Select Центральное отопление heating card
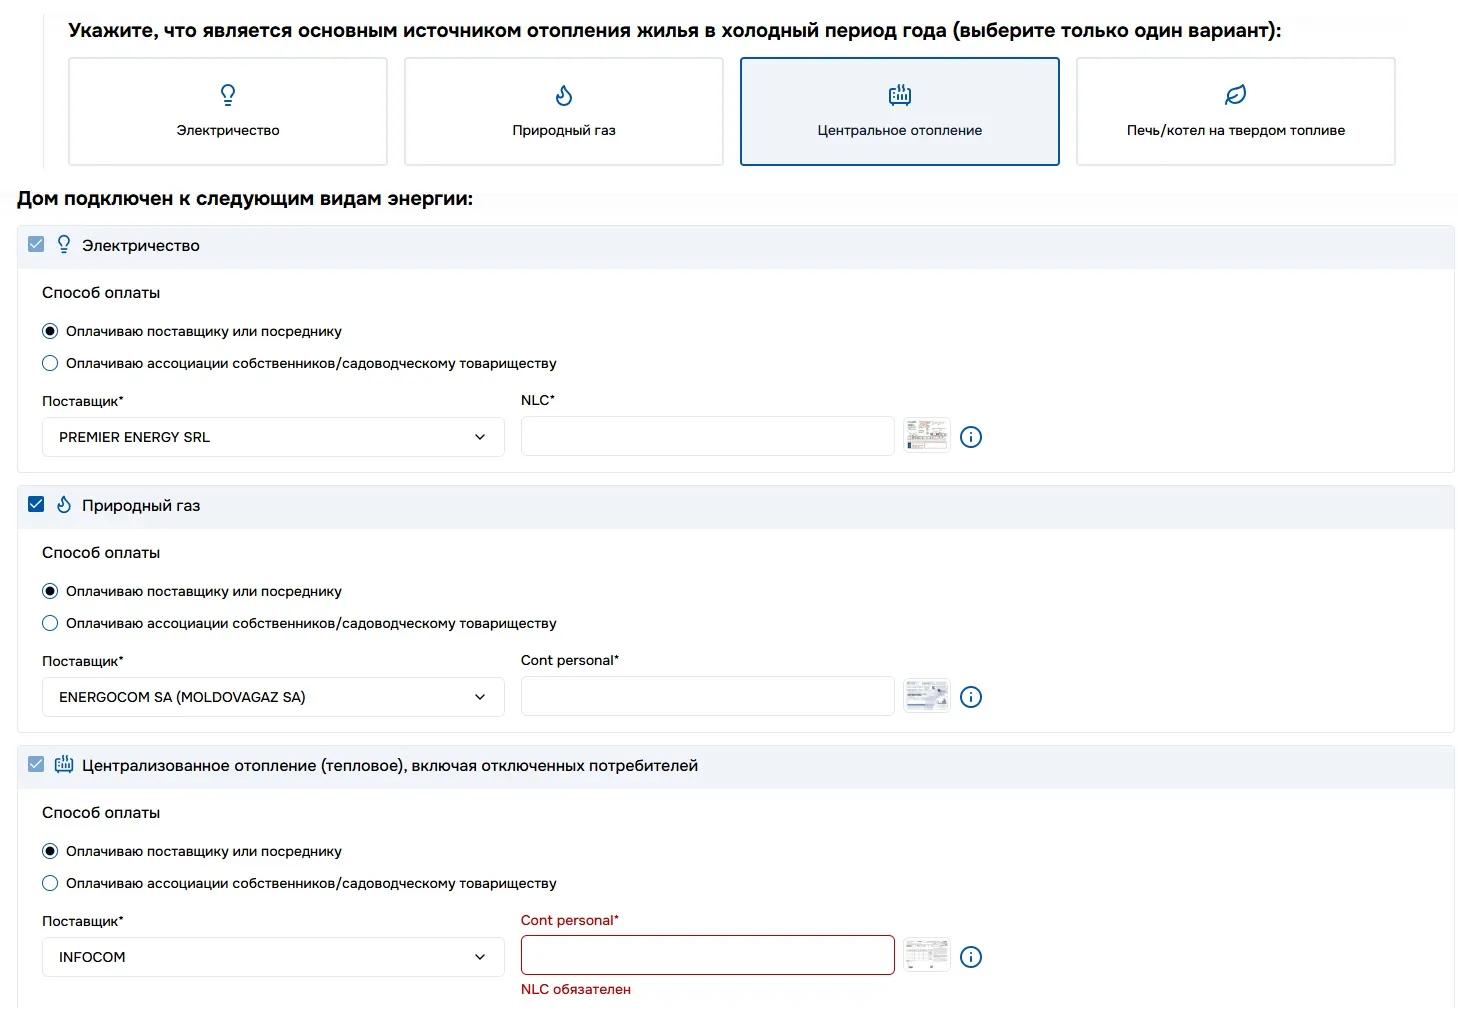This screenshot has height=1012, width=1458. [899, 111]
